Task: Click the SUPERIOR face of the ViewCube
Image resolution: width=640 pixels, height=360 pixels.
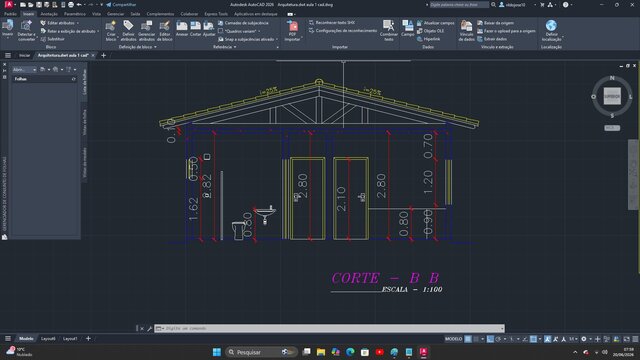Action: tap(612, 96)
